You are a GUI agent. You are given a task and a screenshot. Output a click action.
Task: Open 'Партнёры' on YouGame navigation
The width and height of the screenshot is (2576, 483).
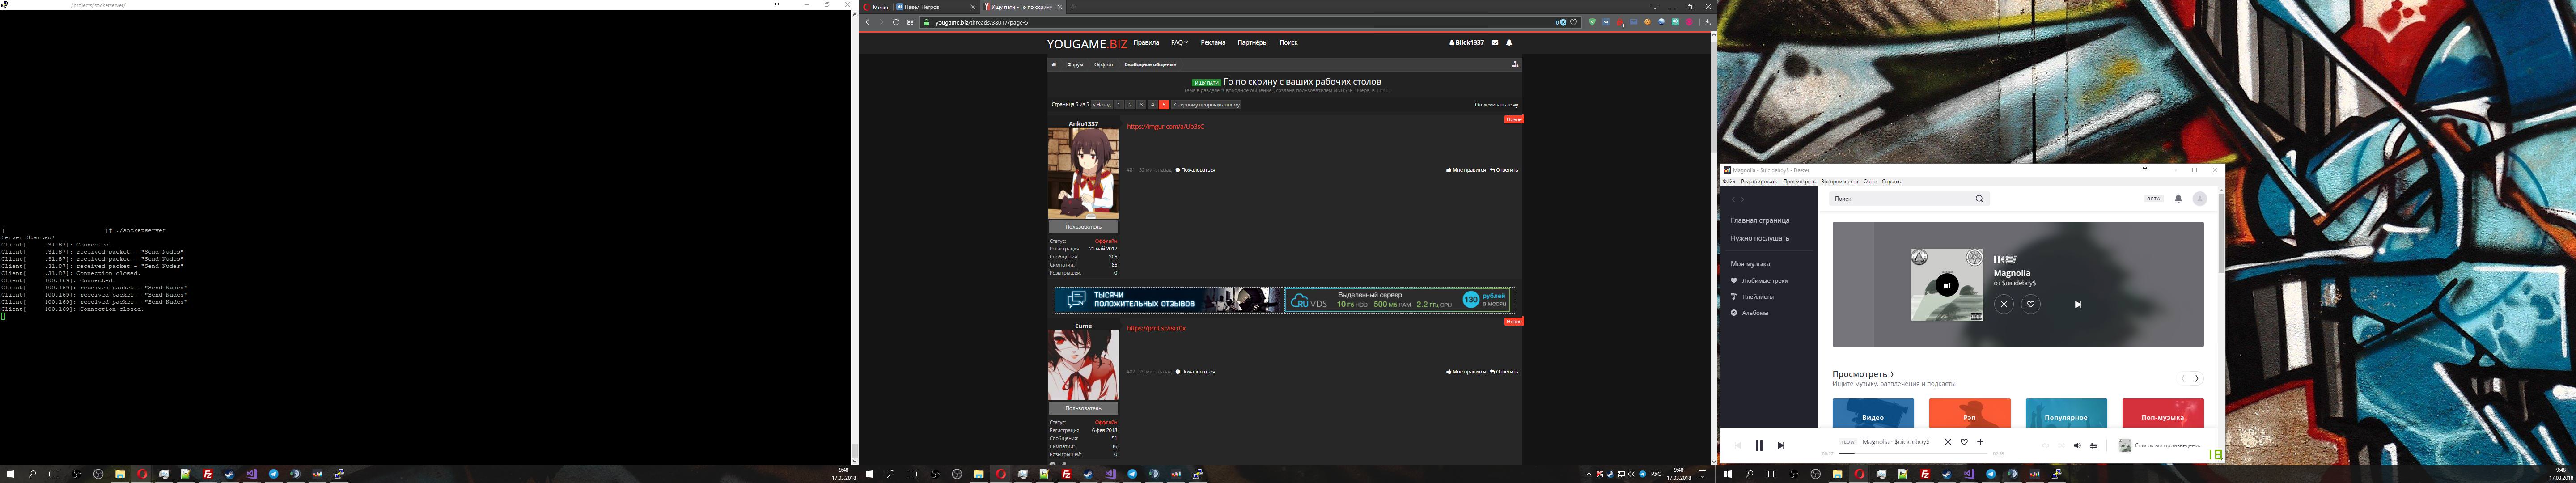tap(1253, 42)
